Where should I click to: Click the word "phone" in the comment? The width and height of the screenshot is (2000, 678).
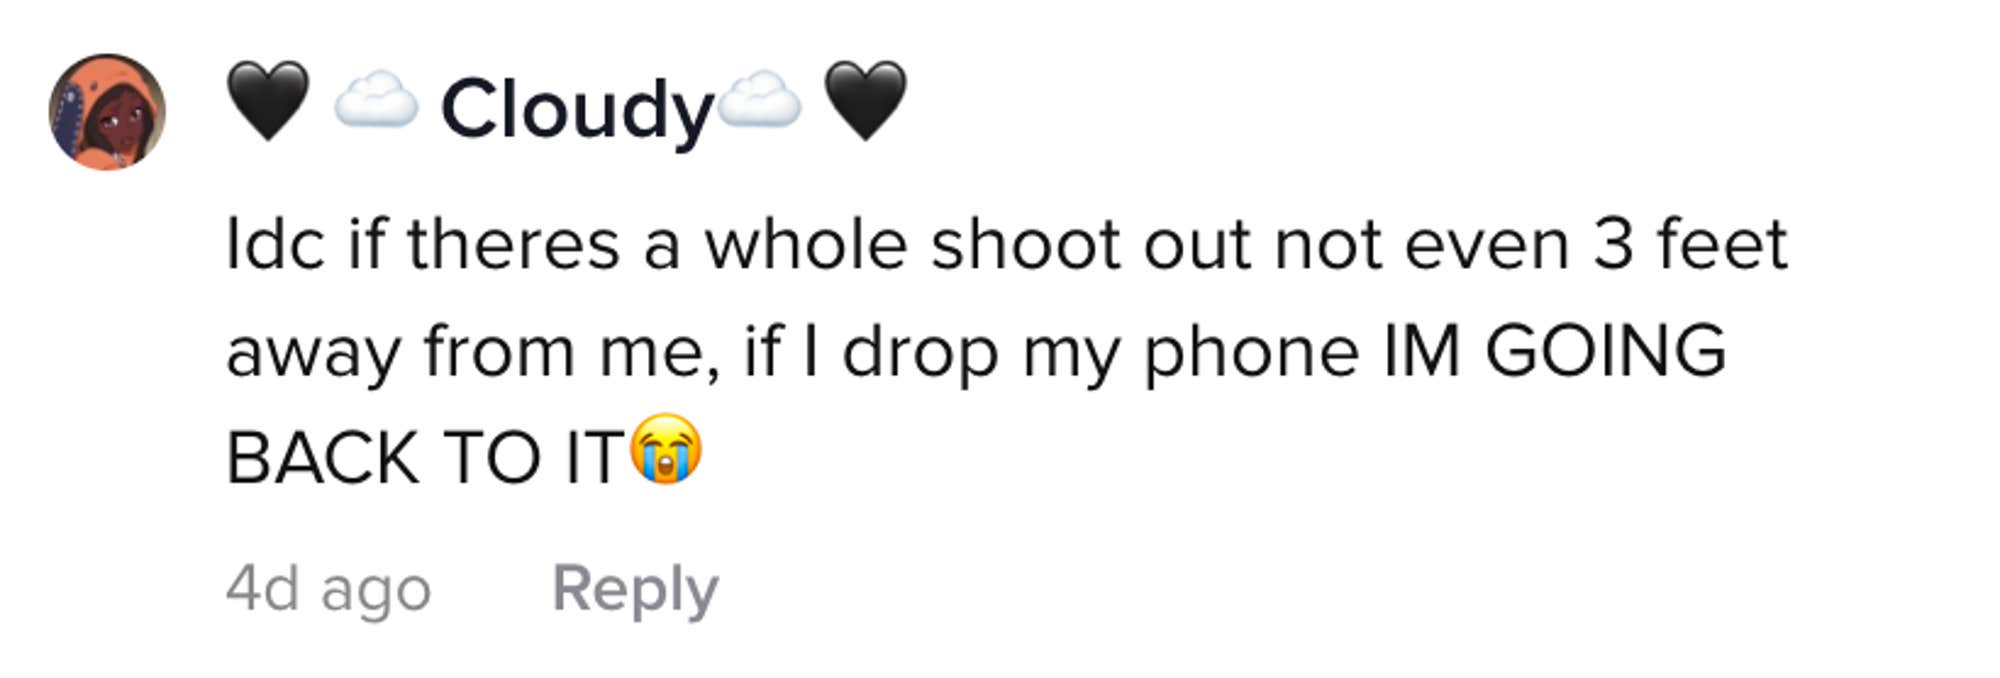tap(1251, 352)
